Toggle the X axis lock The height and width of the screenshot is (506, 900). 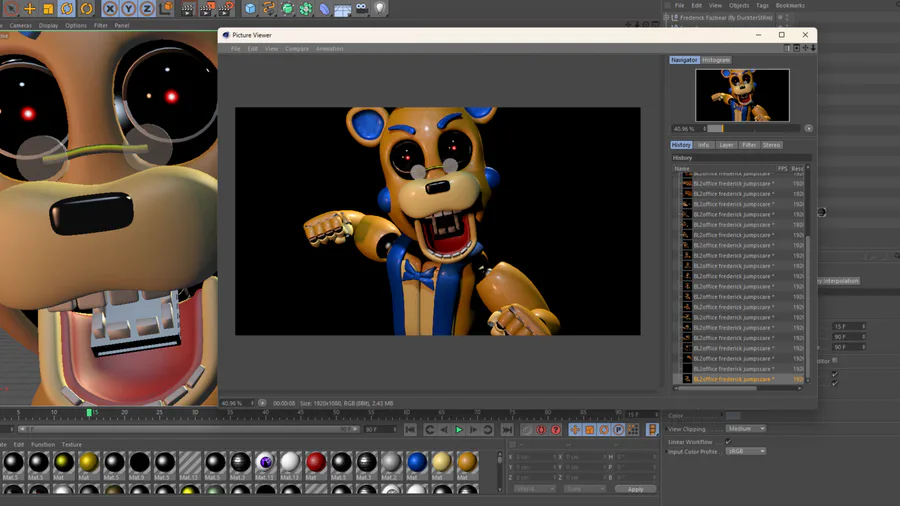[110, 9]
